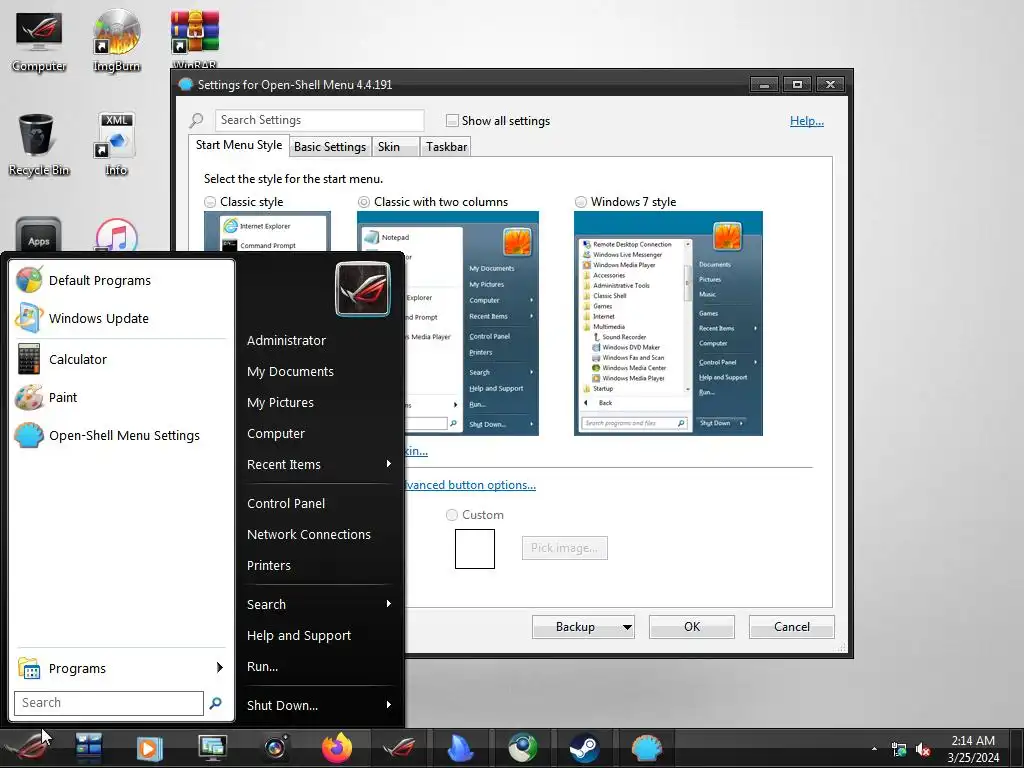Open the WinRAR desktop shortcut

coord(195,39)
